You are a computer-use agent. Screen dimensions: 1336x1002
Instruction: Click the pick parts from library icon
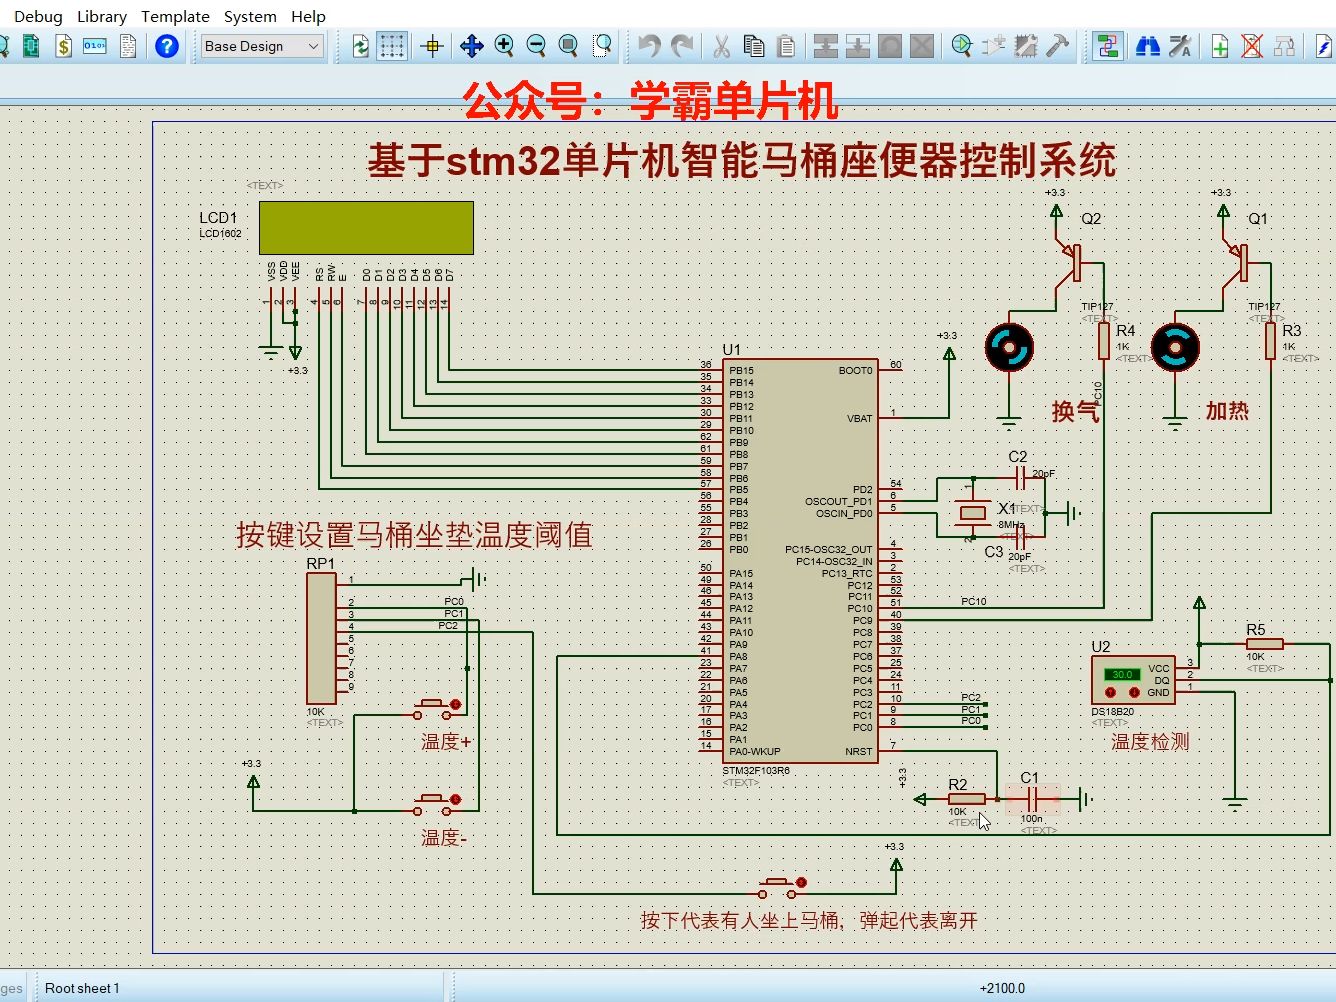click(962, 46)
